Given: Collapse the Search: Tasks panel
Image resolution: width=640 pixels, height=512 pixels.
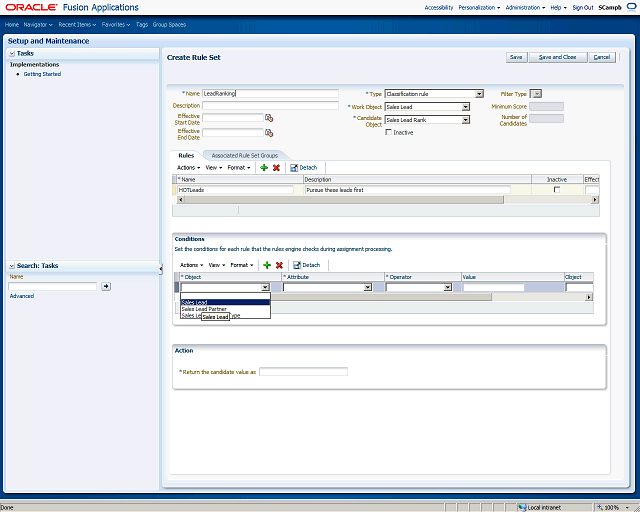Looking at the screenshot, I should pos(12,266).
